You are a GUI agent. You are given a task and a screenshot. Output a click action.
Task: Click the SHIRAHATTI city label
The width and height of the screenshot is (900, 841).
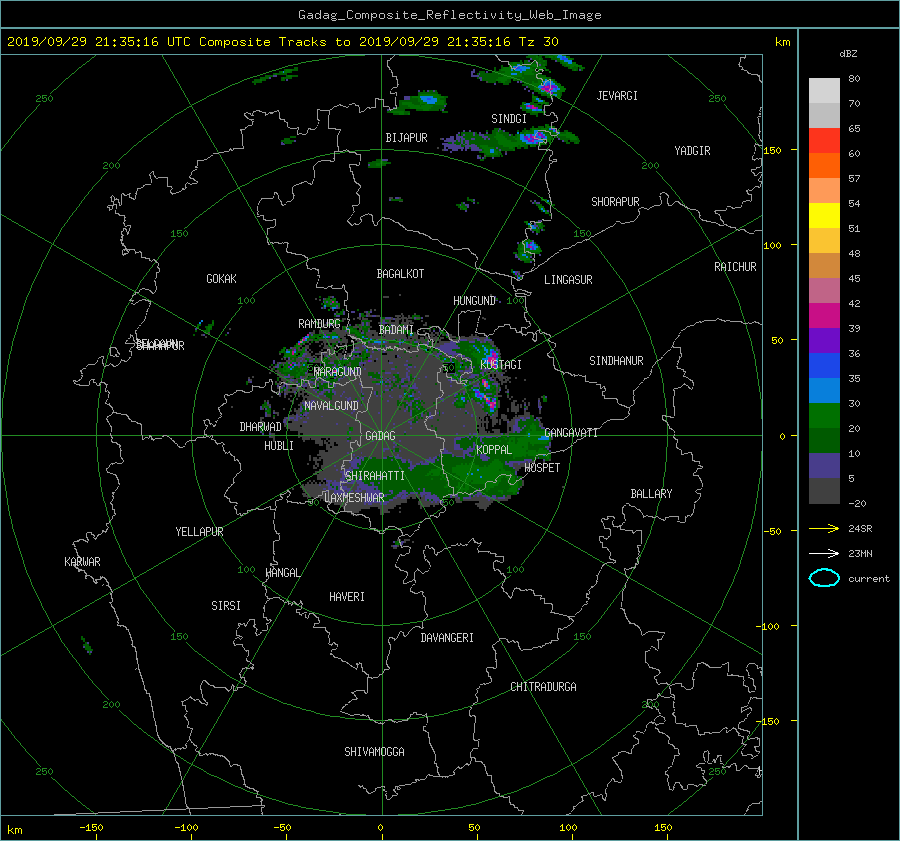point(375,476)
